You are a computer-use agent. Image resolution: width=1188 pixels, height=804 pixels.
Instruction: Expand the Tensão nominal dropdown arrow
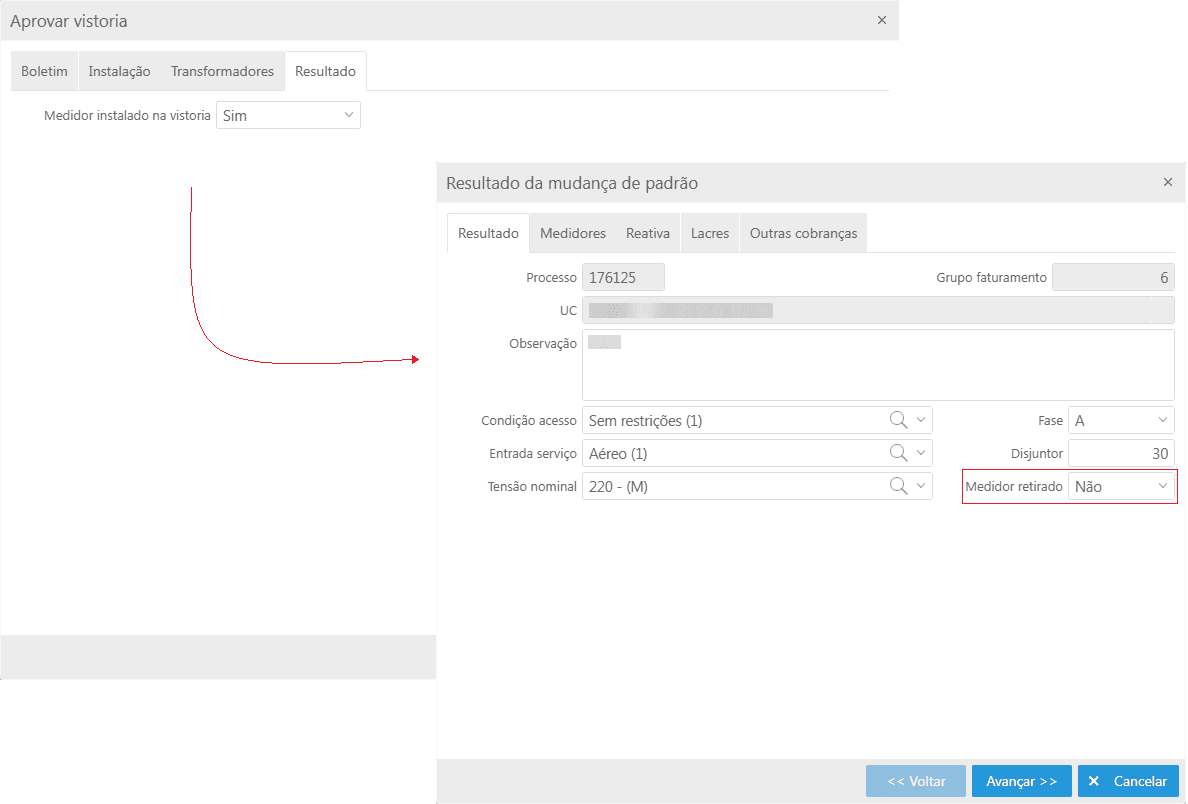[x=921, y=486]
